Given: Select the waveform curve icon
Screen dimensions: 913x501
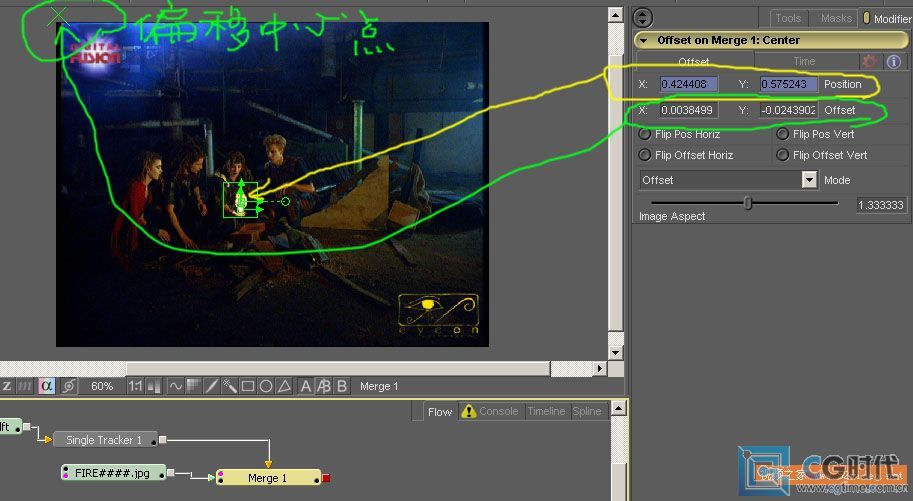Looking at the screenshot, I should 175,386.
